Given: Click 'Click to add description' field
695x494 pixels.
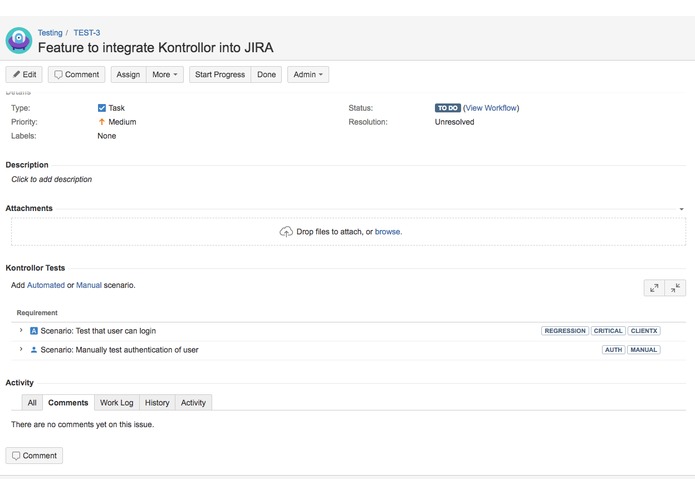Looking at the screenshot, I should (51, 179).
